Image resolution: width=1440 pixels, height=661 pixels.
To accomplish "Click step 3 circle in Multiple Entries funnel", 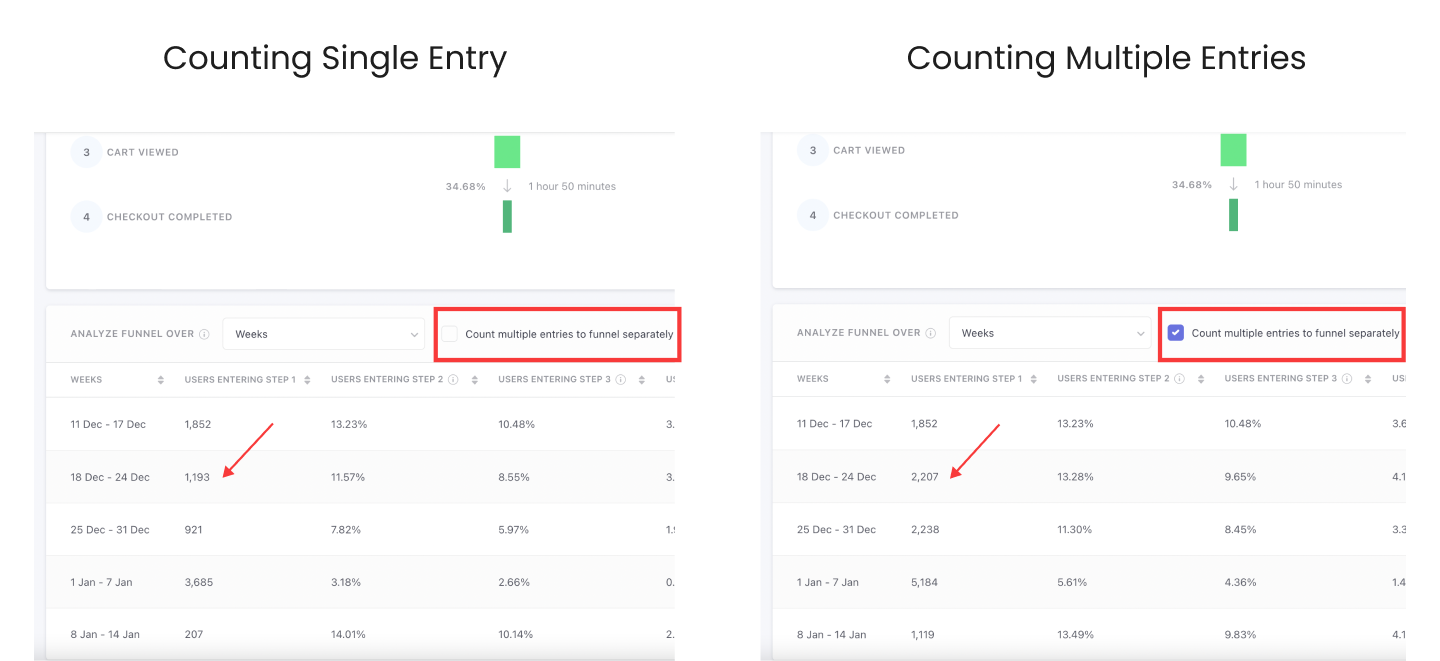I will point(812,151).
